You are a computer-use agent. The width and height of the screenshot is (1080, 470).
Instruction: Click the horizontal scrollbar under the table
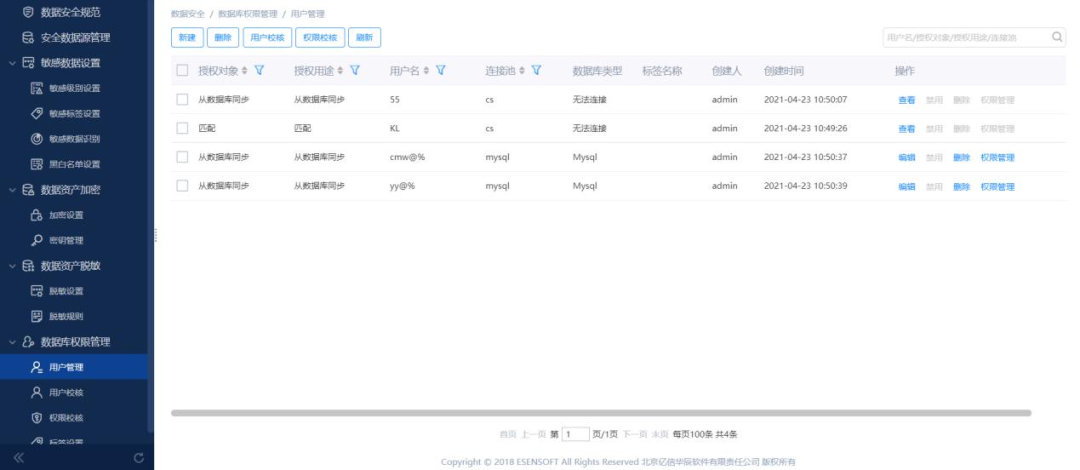[600, 412]
